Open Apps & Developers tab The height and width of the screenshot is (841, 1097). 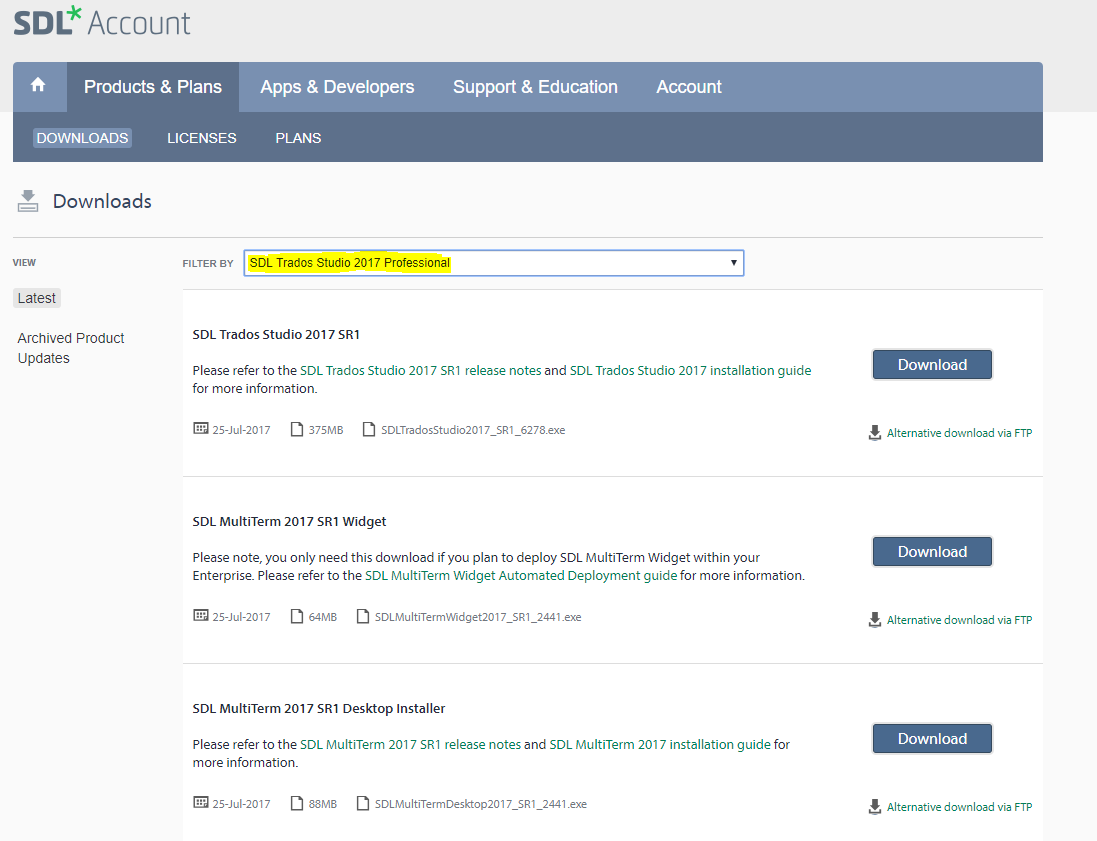pos(337,87)
